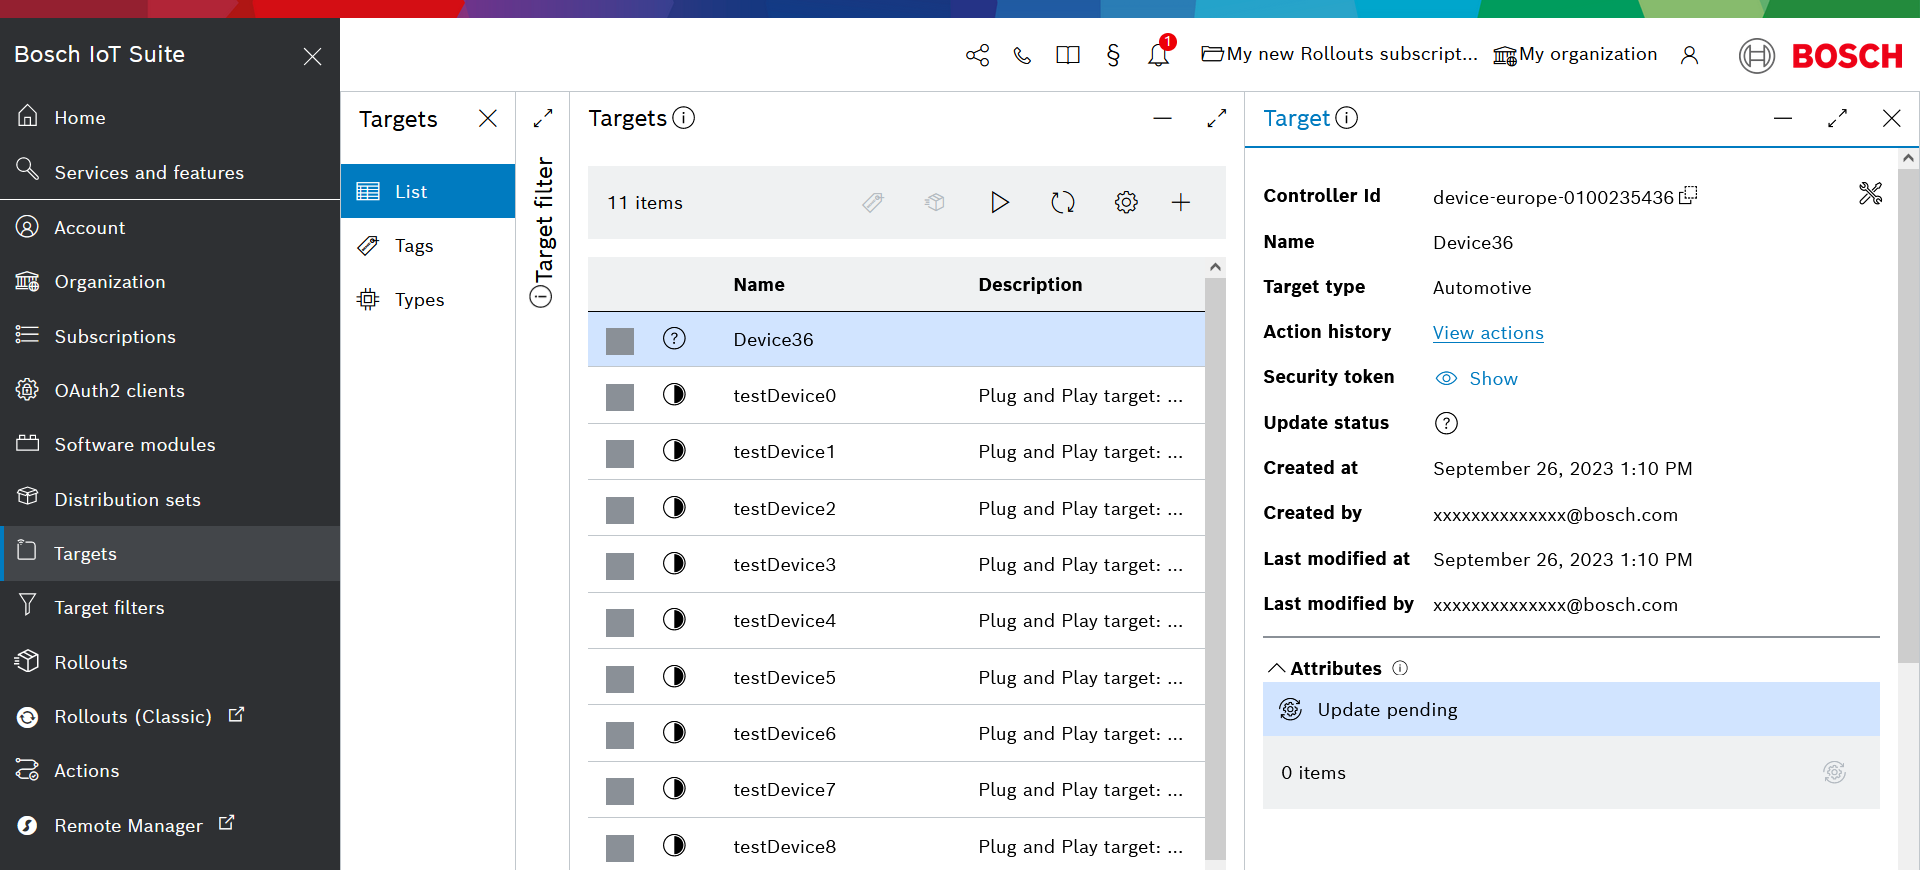Copy the controller Id to clipboard
Screen dimensions: 1920x870
[x=1688, y=196]
